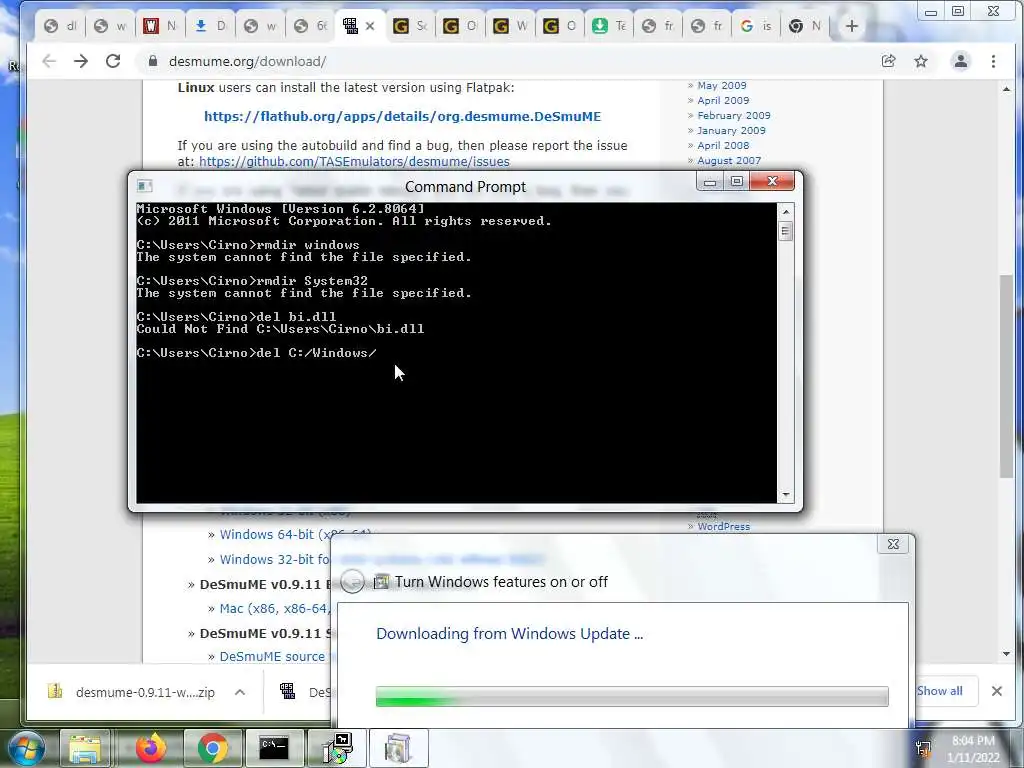Launch Firefox from taskbar

(x=151, y=748)
